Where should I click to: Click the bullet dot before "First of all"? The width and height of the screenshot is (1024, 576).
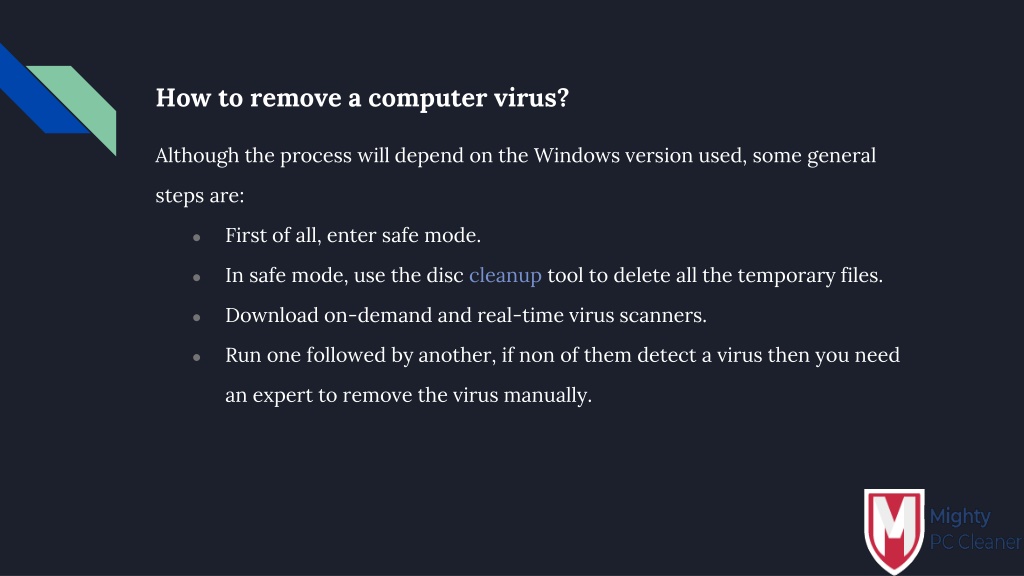pos(197,238)
